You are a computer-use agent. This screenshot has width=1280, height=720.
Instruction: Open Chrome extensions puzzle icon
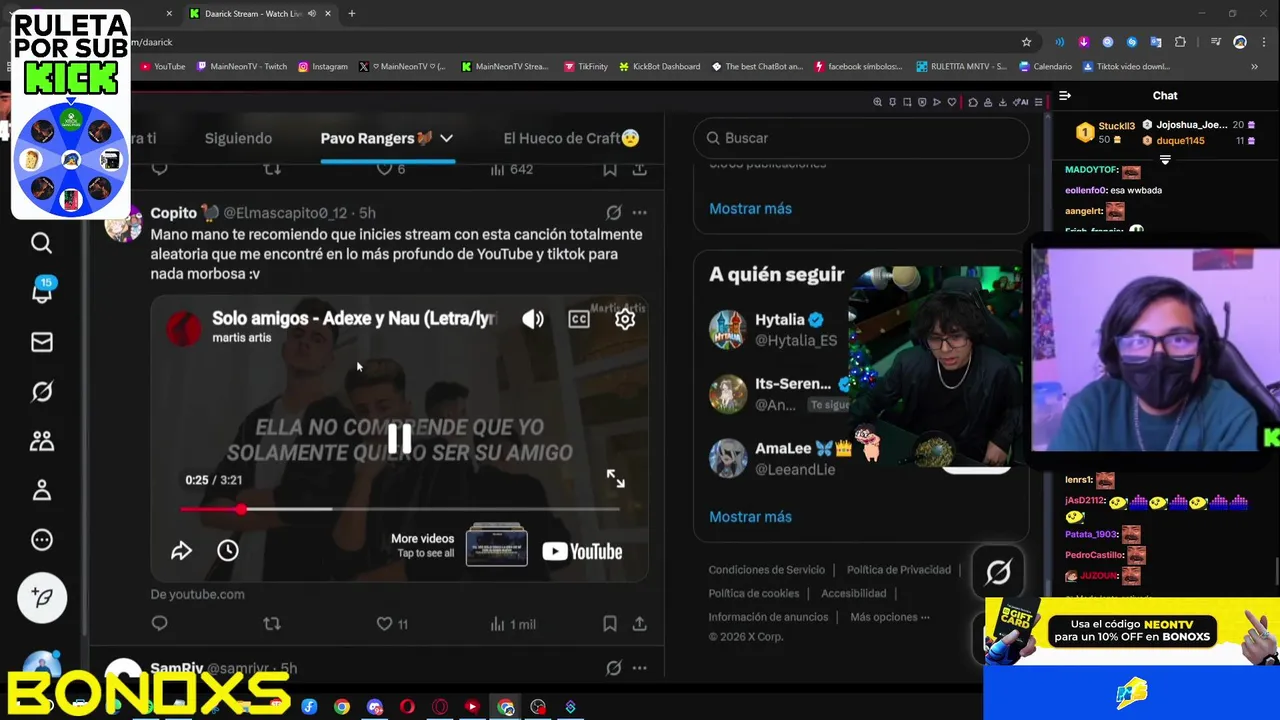click(x=1180, y=42)
